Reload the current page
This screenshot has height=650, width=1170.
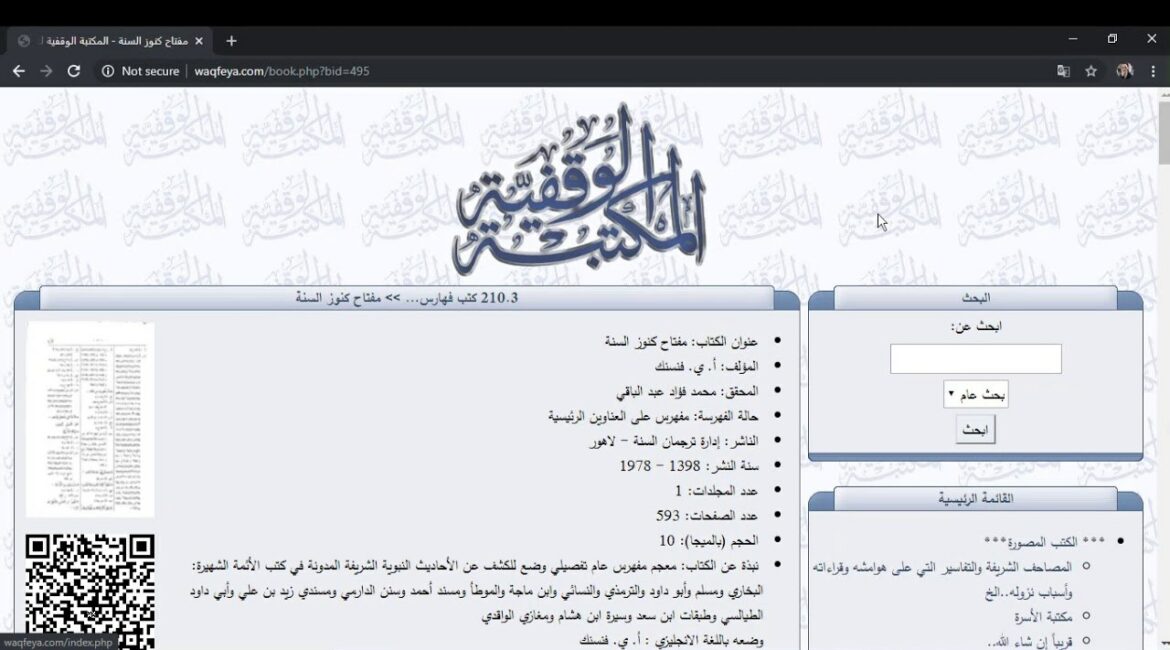(x=73, y=71)
